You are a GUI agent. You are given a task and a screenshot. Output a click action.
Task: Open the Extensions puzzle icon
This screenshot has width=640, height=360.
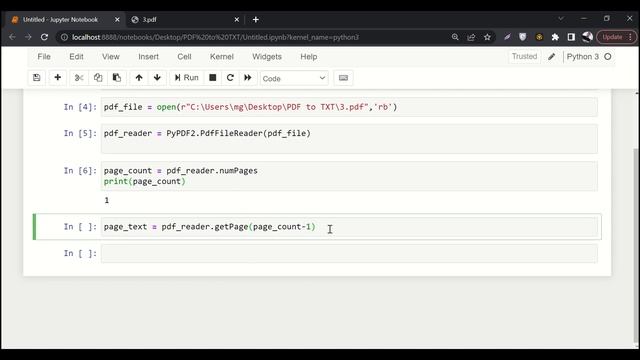555,37
